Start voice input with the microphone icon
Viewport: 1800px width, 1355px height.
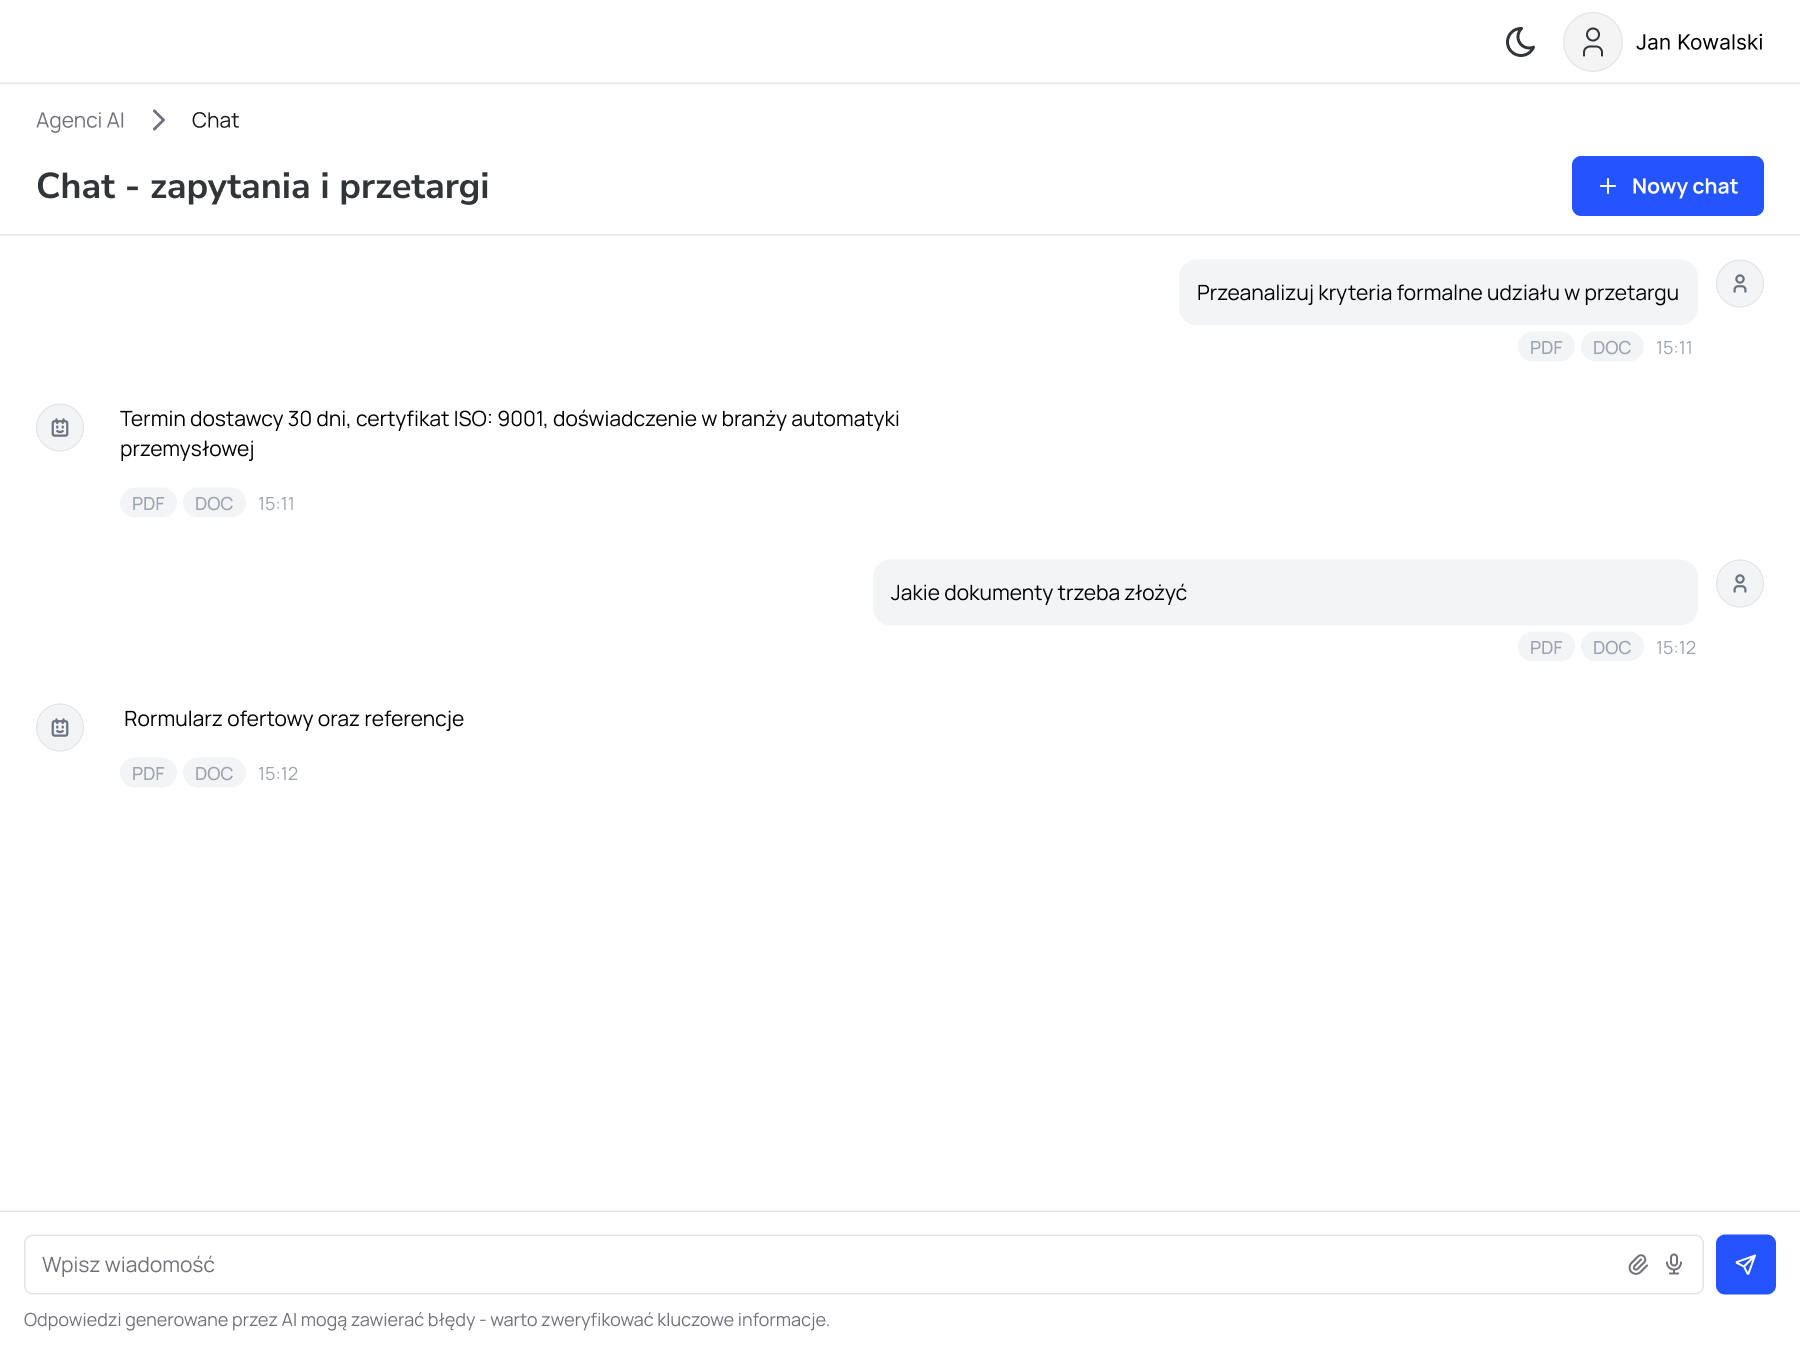(1674, 1264)
